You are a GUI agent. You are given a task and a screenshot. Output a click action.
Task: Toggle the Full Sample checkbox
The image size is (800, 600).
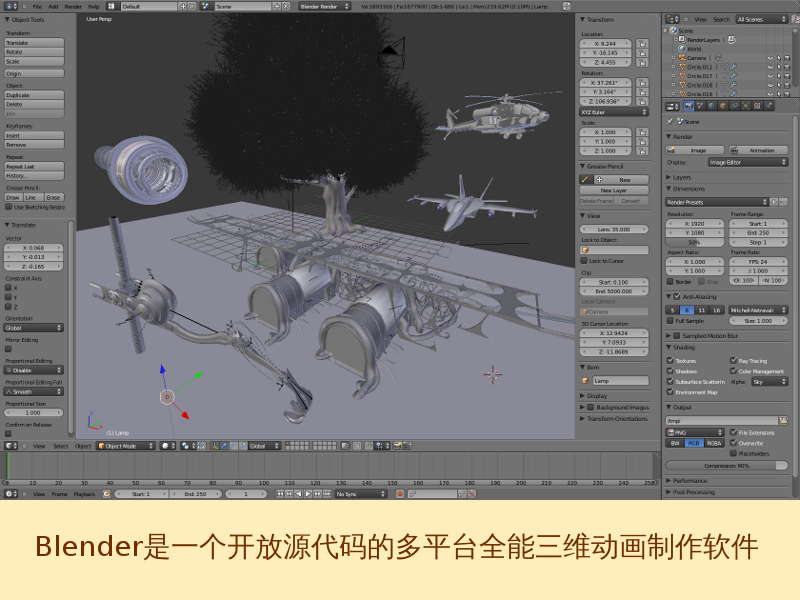click(x=670, y=321)
